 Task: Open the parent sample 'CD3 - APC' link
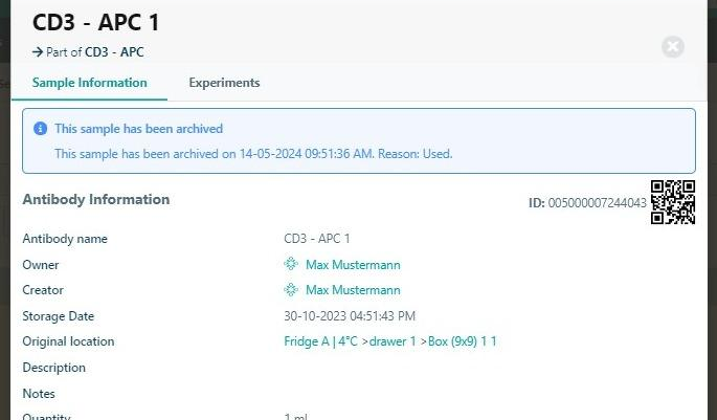[x=114, y=52]
